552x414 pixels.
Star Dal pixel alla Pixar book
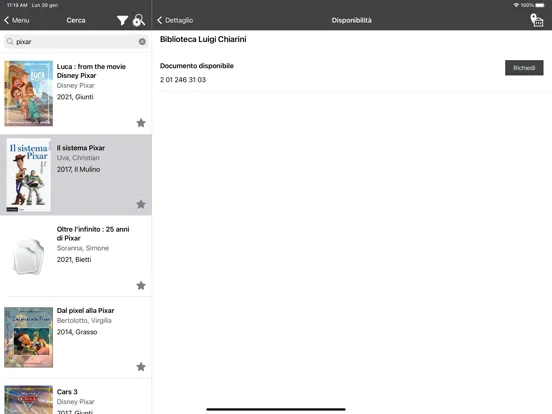(141, 367)
